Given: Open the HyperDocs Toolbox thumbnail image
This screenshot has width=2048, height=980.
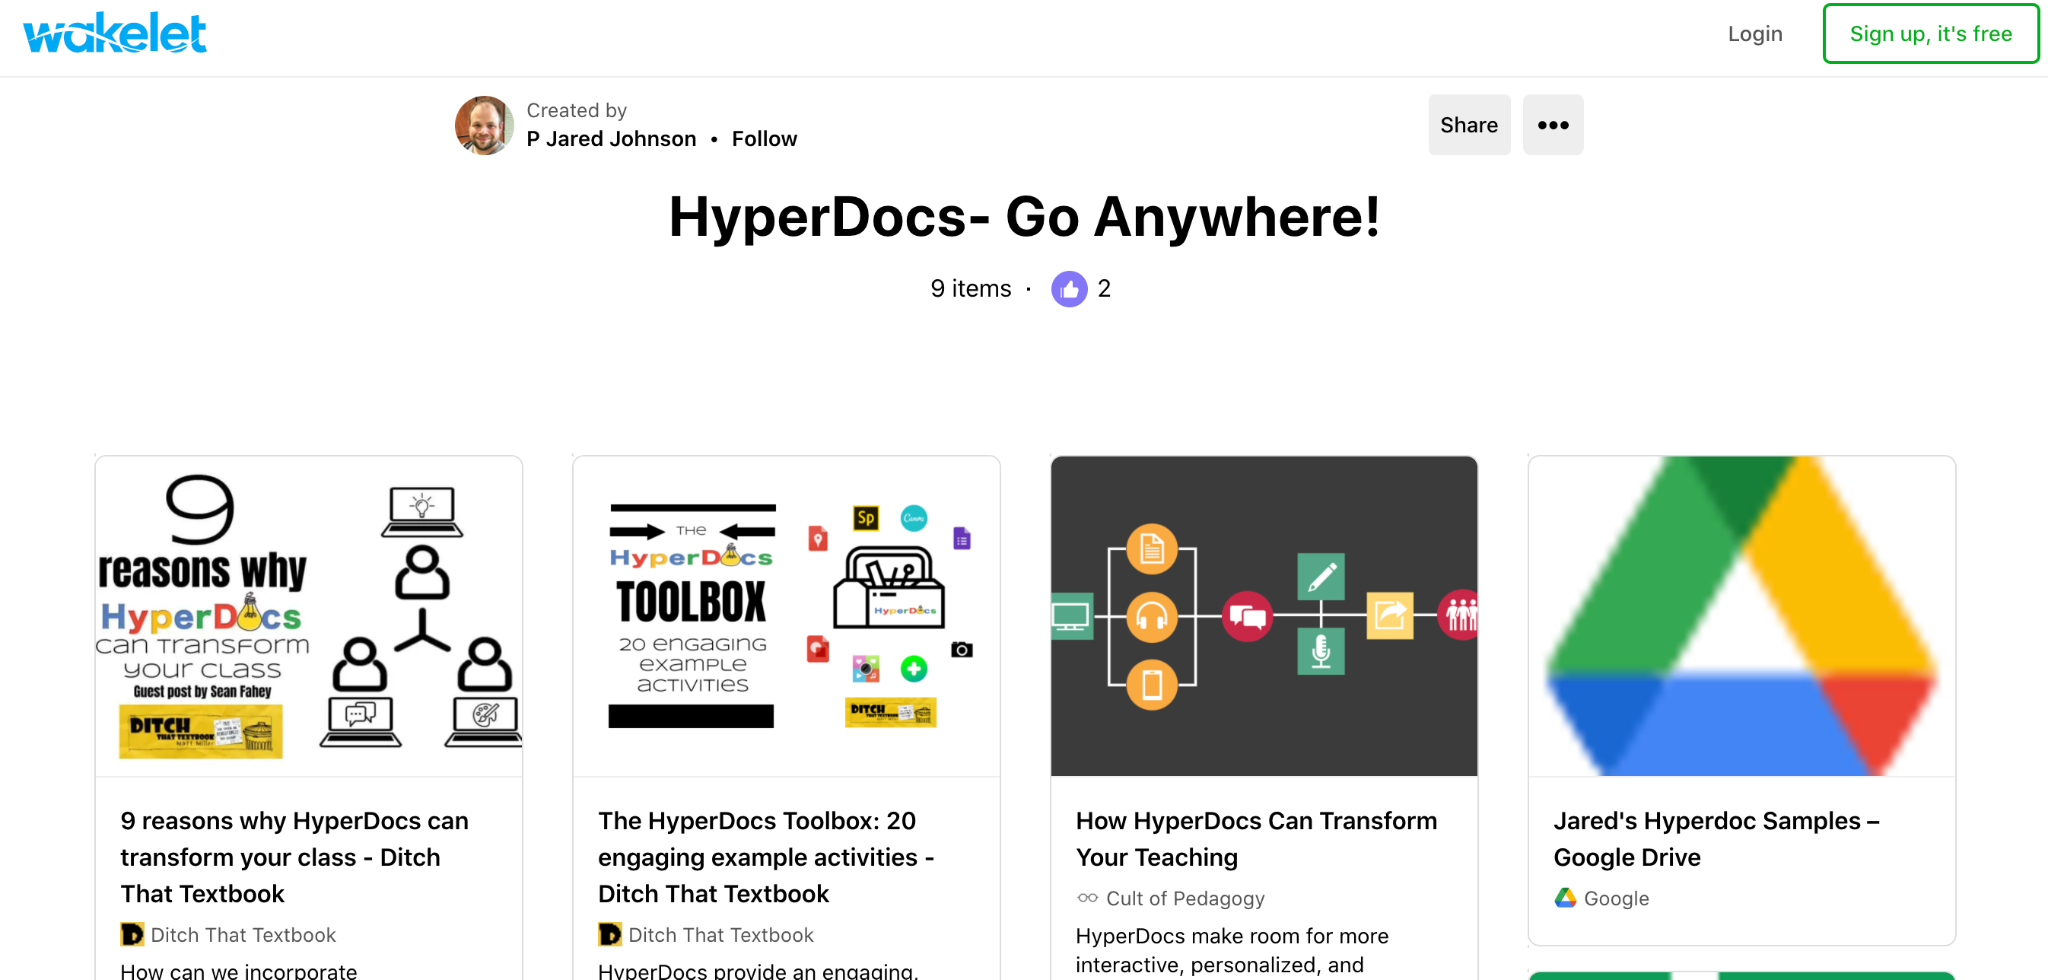Looking at the screenshot, I should [786, 616].
